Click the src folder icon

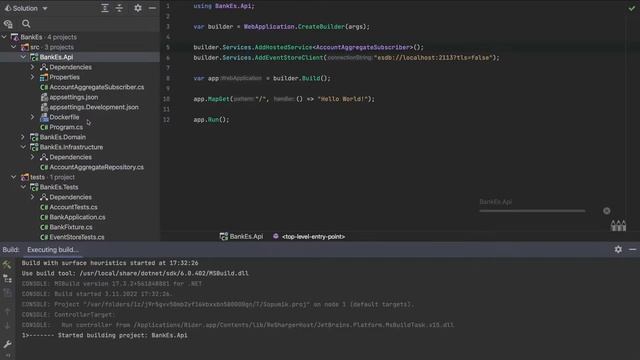(25, 47)
